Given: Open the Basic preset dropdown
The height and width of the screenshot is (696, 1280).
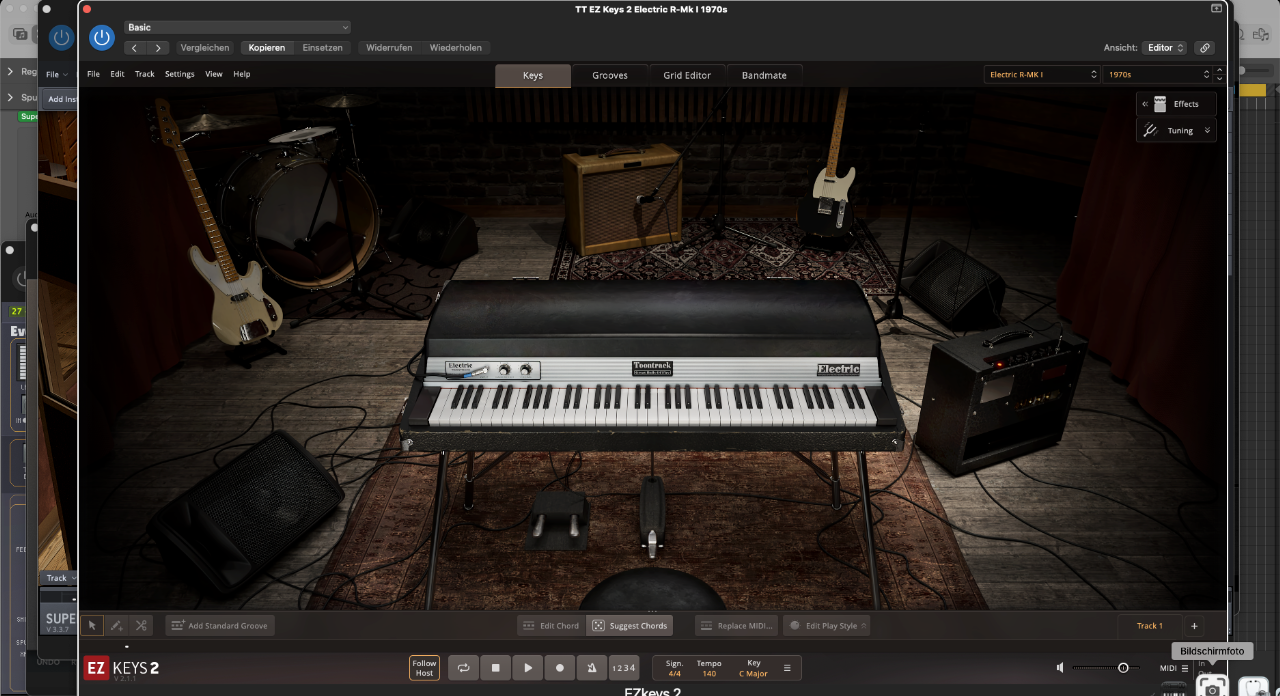Looking at the screenshot, I should [237, 27].
